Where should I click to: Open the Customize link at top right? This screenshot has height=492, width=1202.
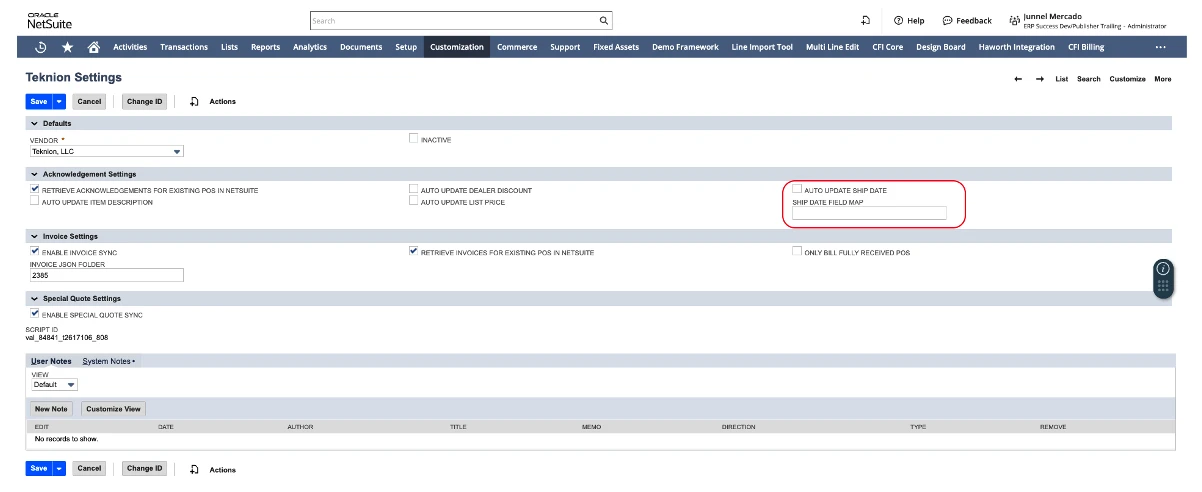click(1127, 78)
